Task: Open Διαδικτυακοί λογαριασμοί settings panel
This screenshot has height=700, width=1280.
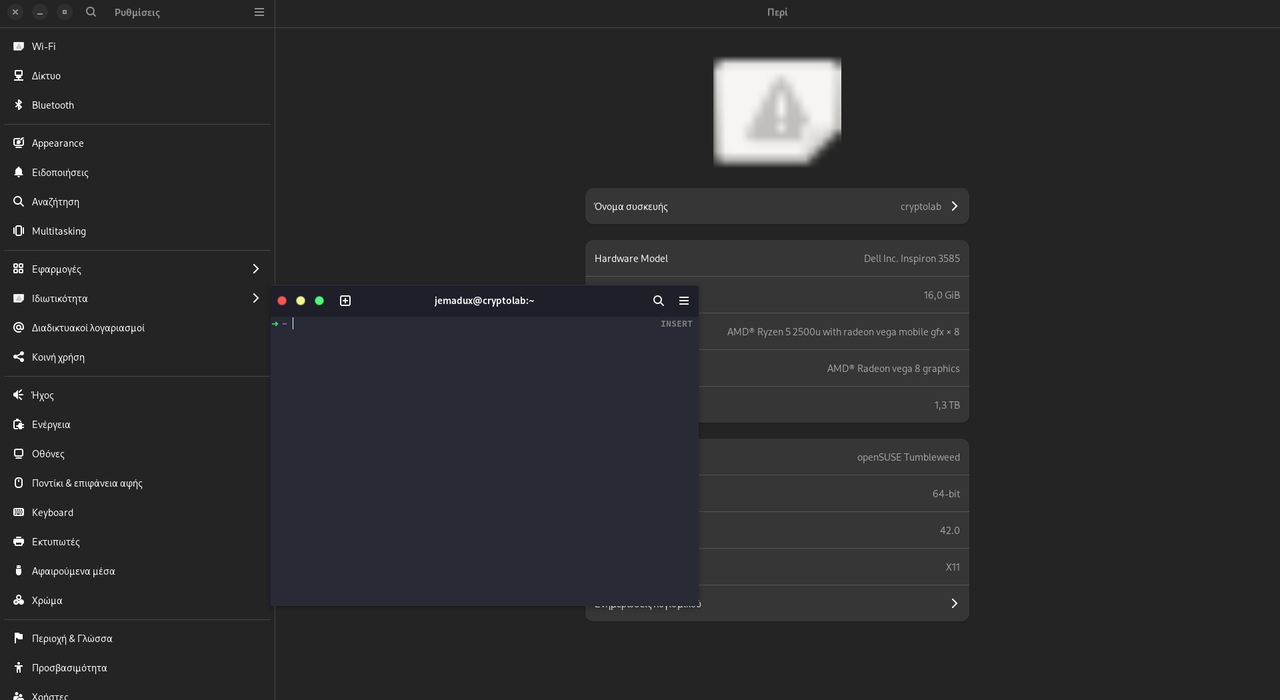Action: [x=137, y=328]
